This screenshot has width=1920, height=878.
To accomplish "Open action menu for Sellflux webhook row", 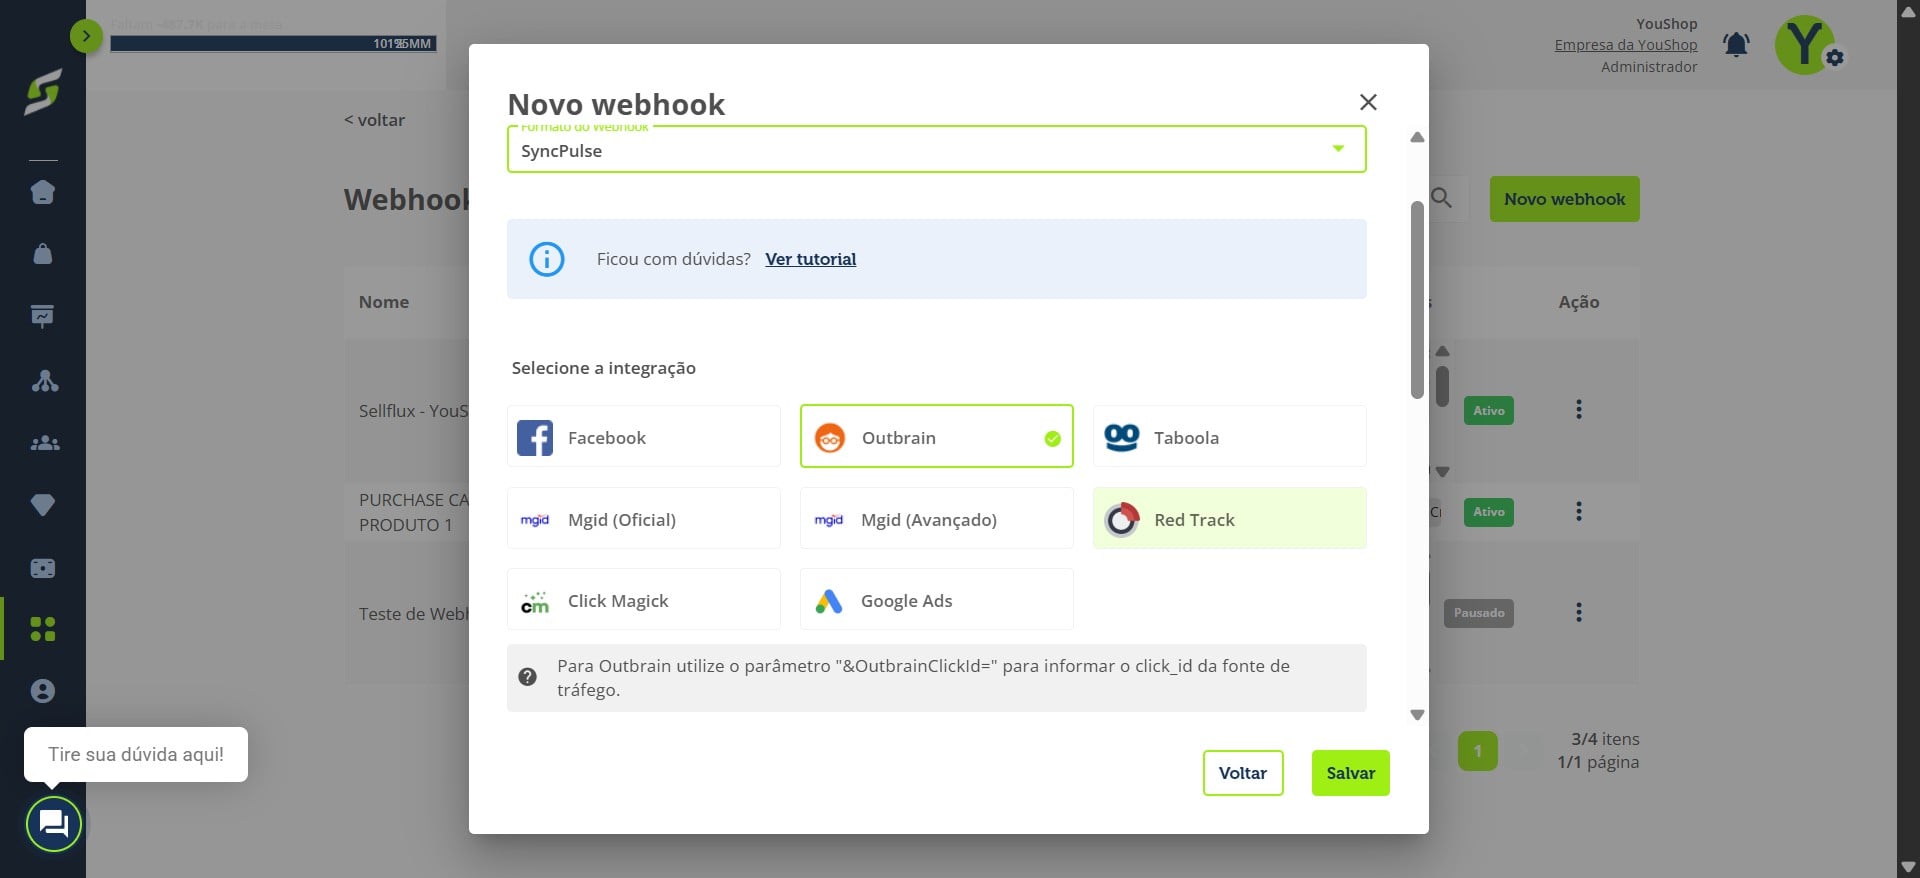I will coord(1578,409).
